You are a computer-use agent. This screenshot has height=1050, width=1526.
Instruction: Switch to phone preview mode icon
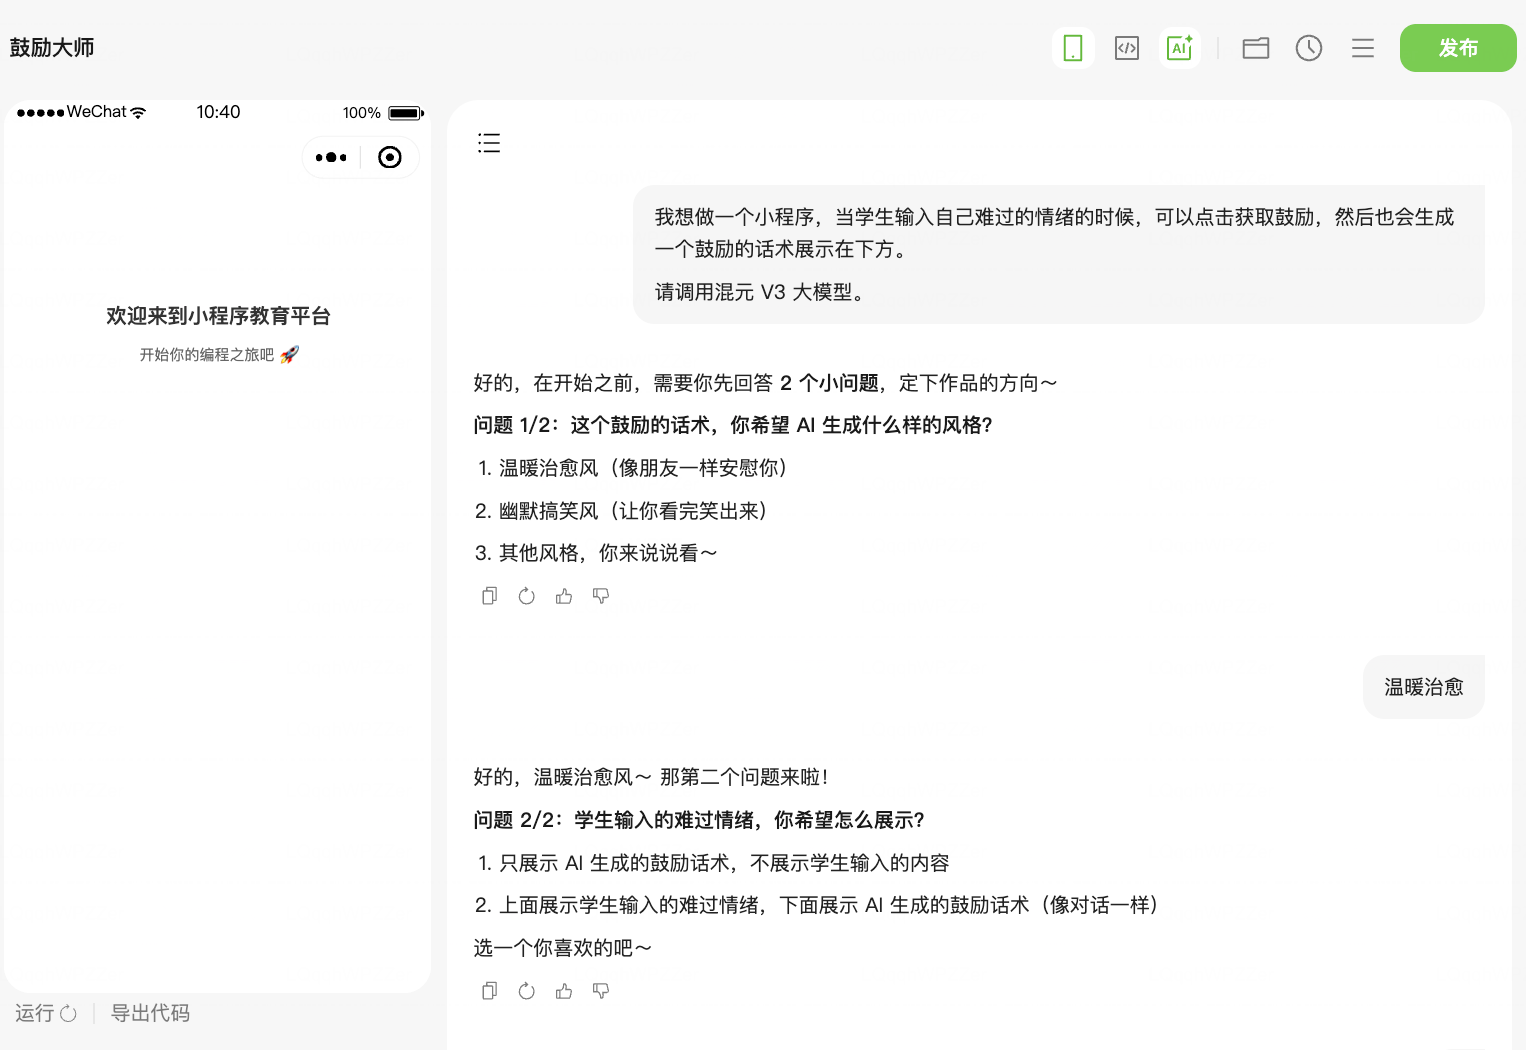point(1073,48)
